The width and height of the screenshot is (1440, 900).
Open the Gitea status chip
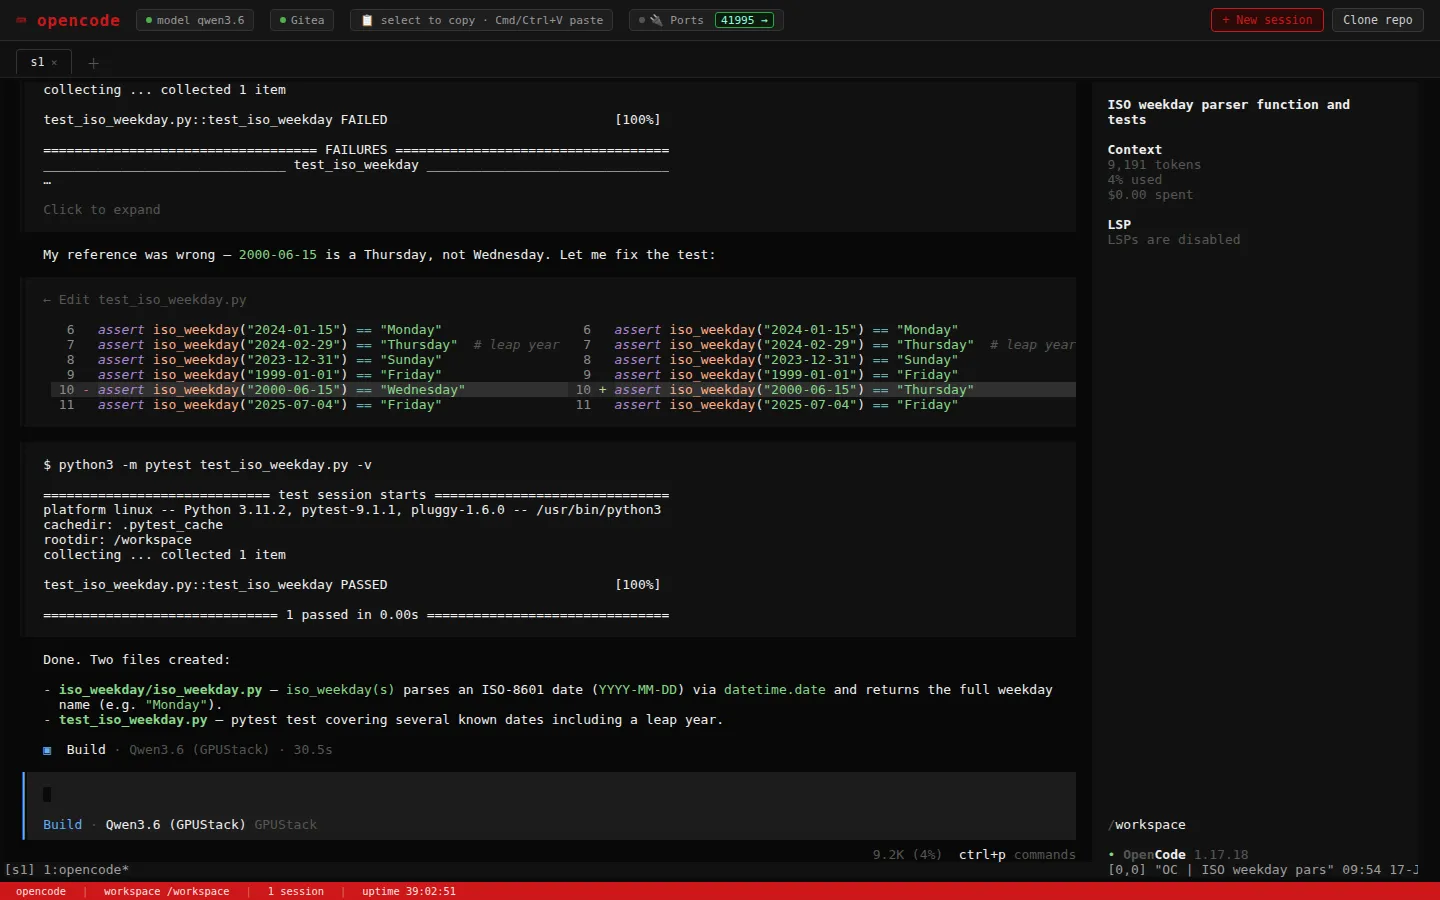click(x=302, y=20)
